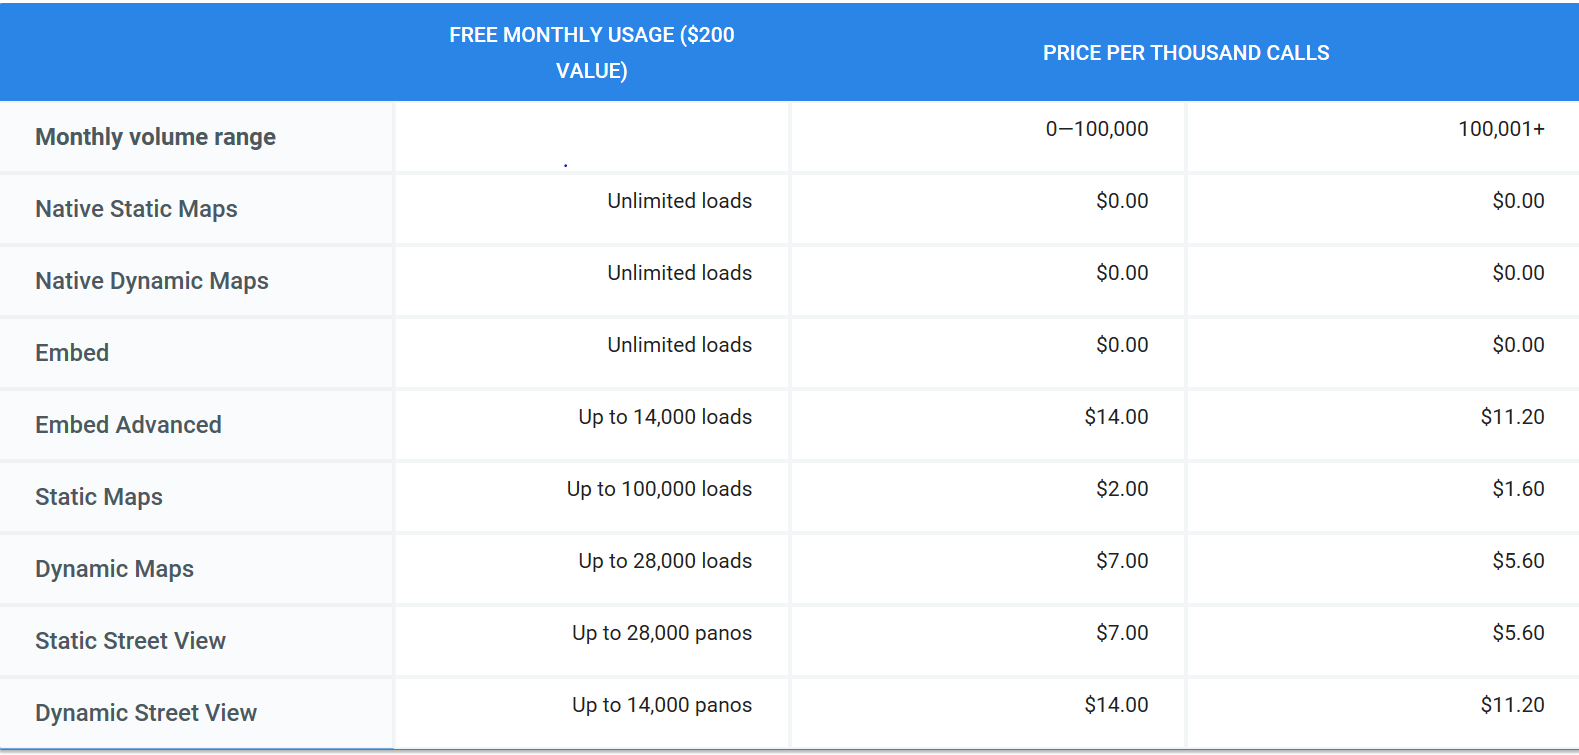Click Unlimited loads in Native Static Maps row
Viewport: 1579px width, 755px height.
[679, 201]
